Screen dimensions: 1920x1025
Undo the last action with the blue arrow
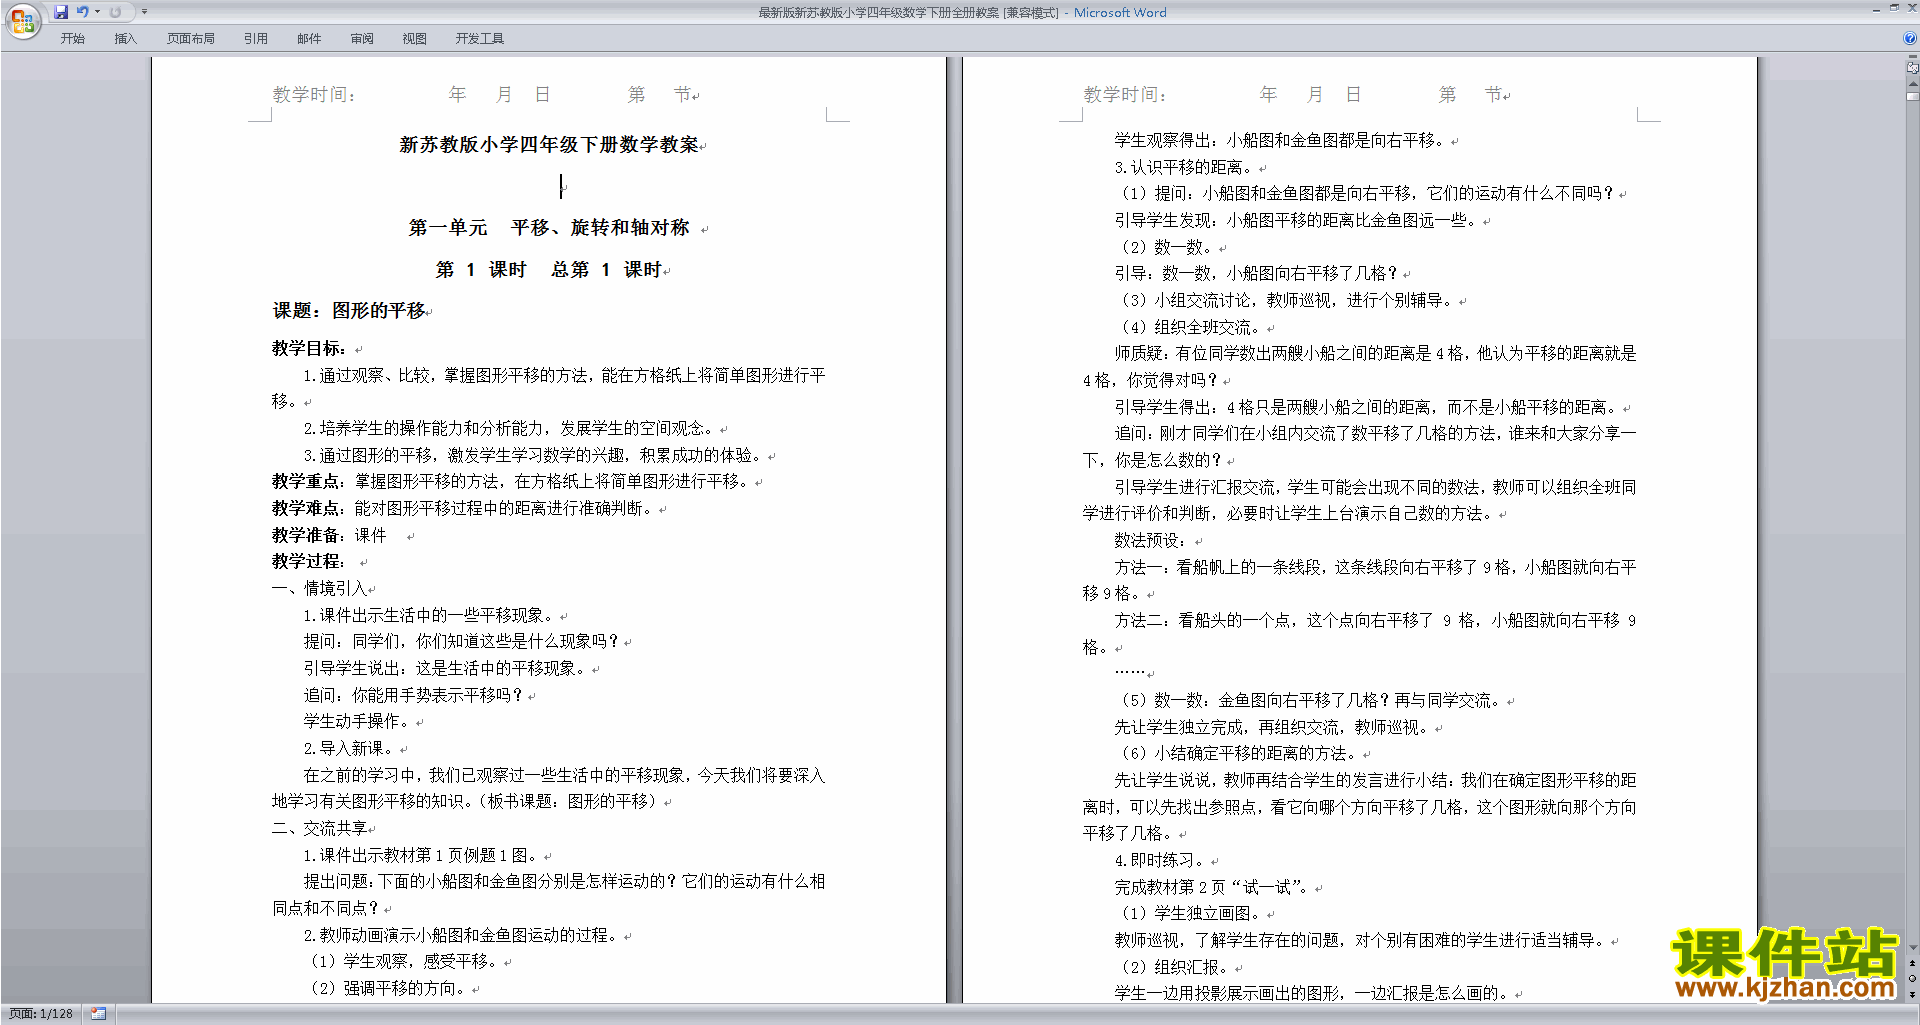(x=83, y=12)
